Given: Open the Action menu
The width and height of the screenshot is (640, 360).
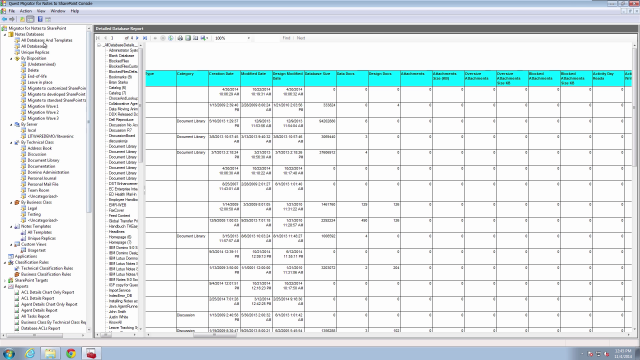Looking at the screenshot, I should point(26,11).
